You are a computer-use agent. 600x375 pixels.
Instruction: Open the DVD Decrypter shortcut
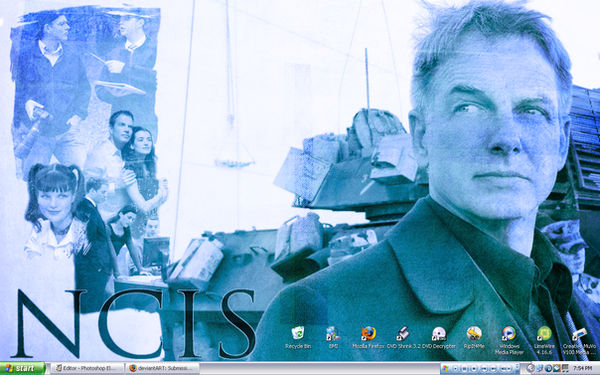pyautogui.click(x=439, y=337)
